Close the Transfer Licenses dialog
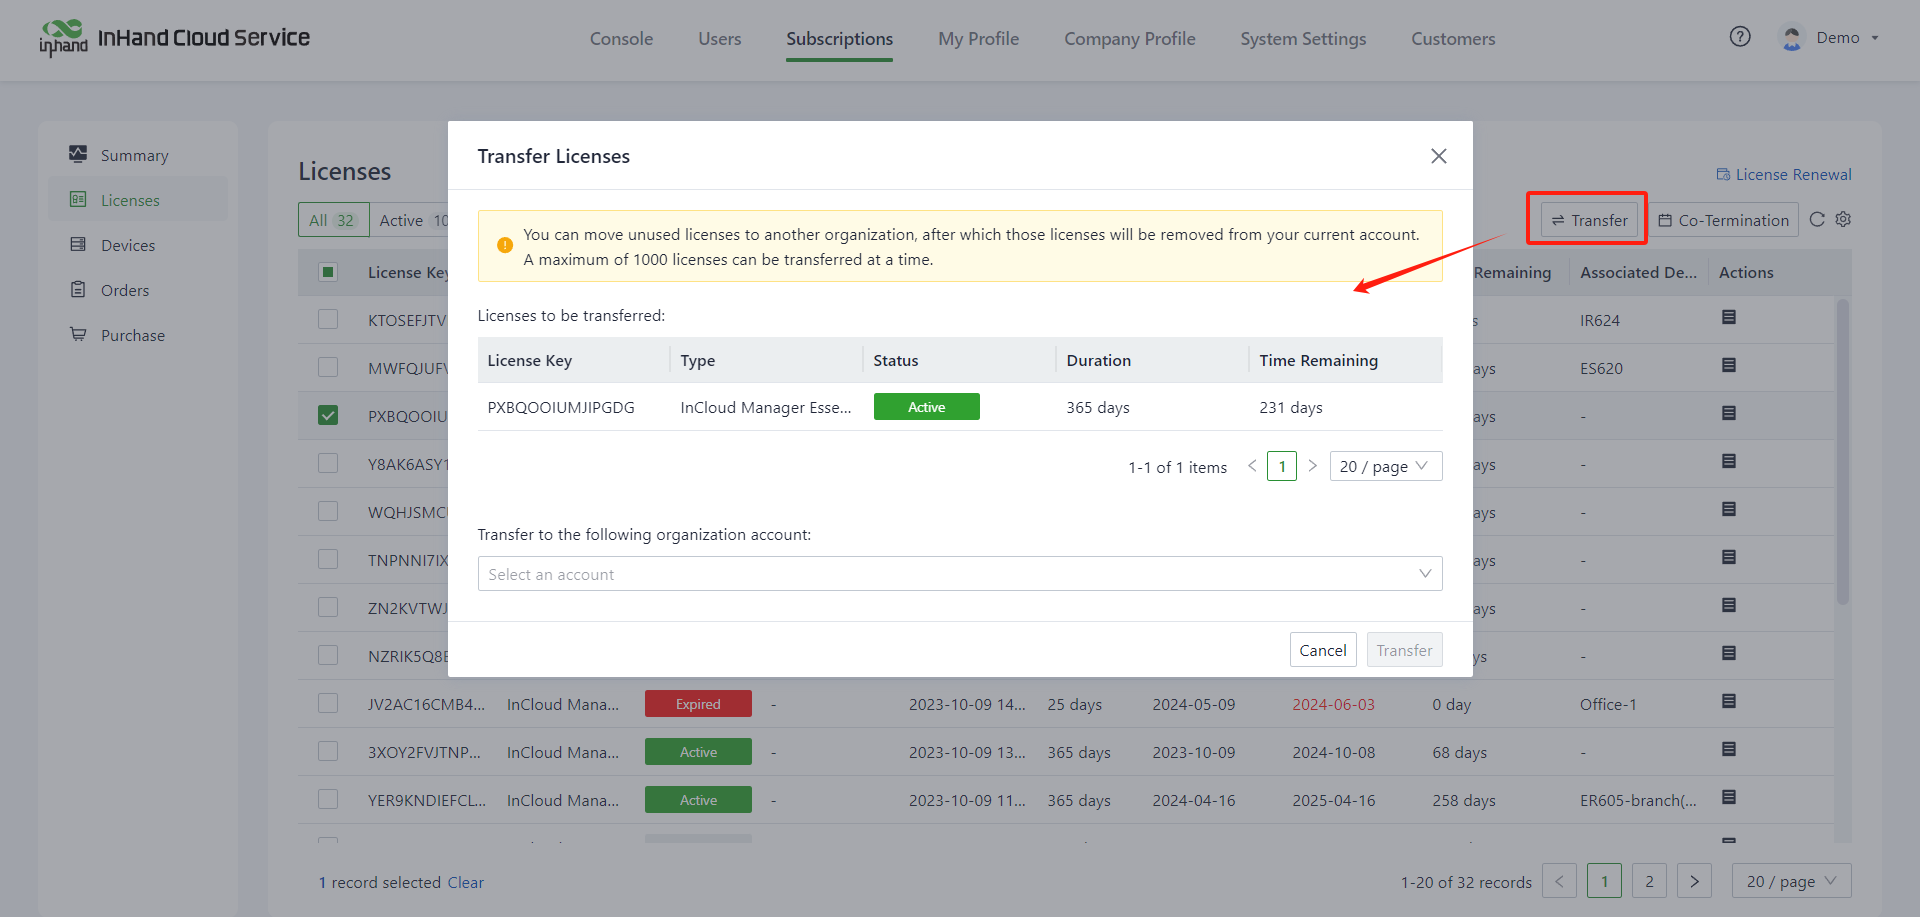This screenshot has height=917, width=1920. tap(1438, 156)
